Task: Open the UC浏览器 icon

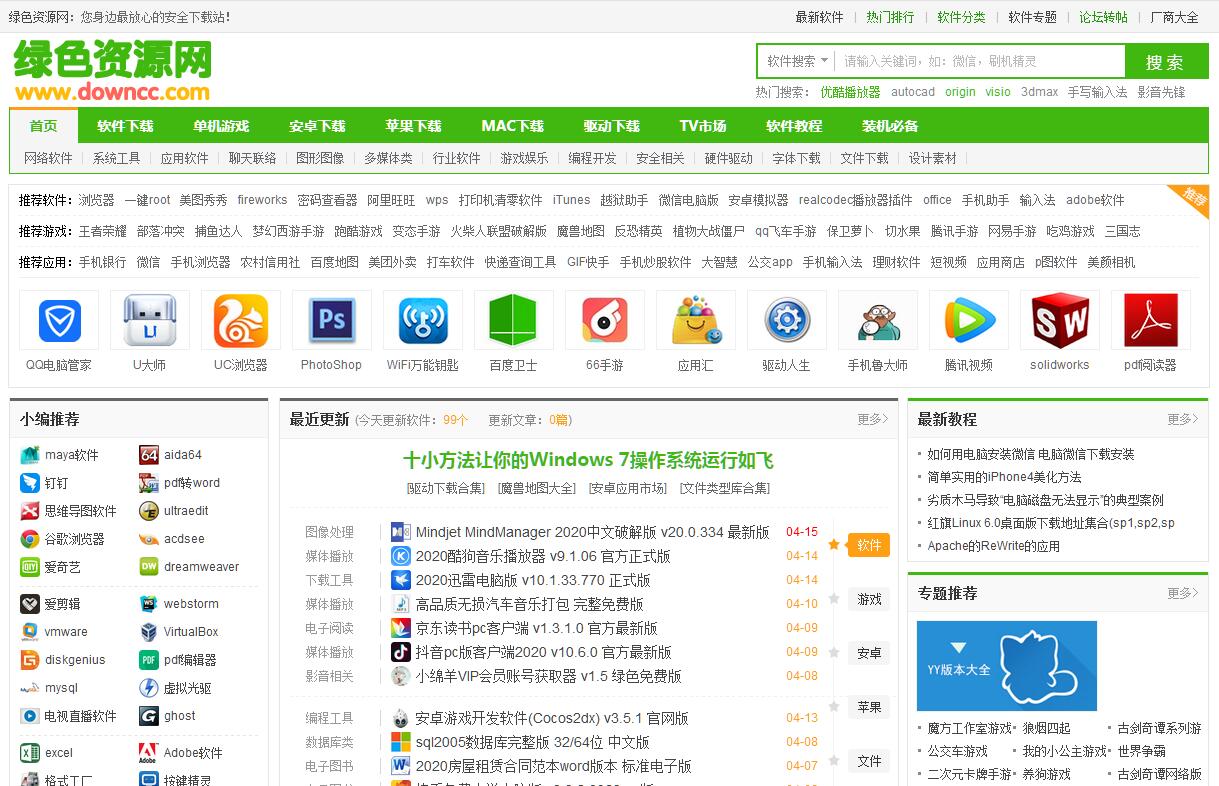Action: click(241, 321)
